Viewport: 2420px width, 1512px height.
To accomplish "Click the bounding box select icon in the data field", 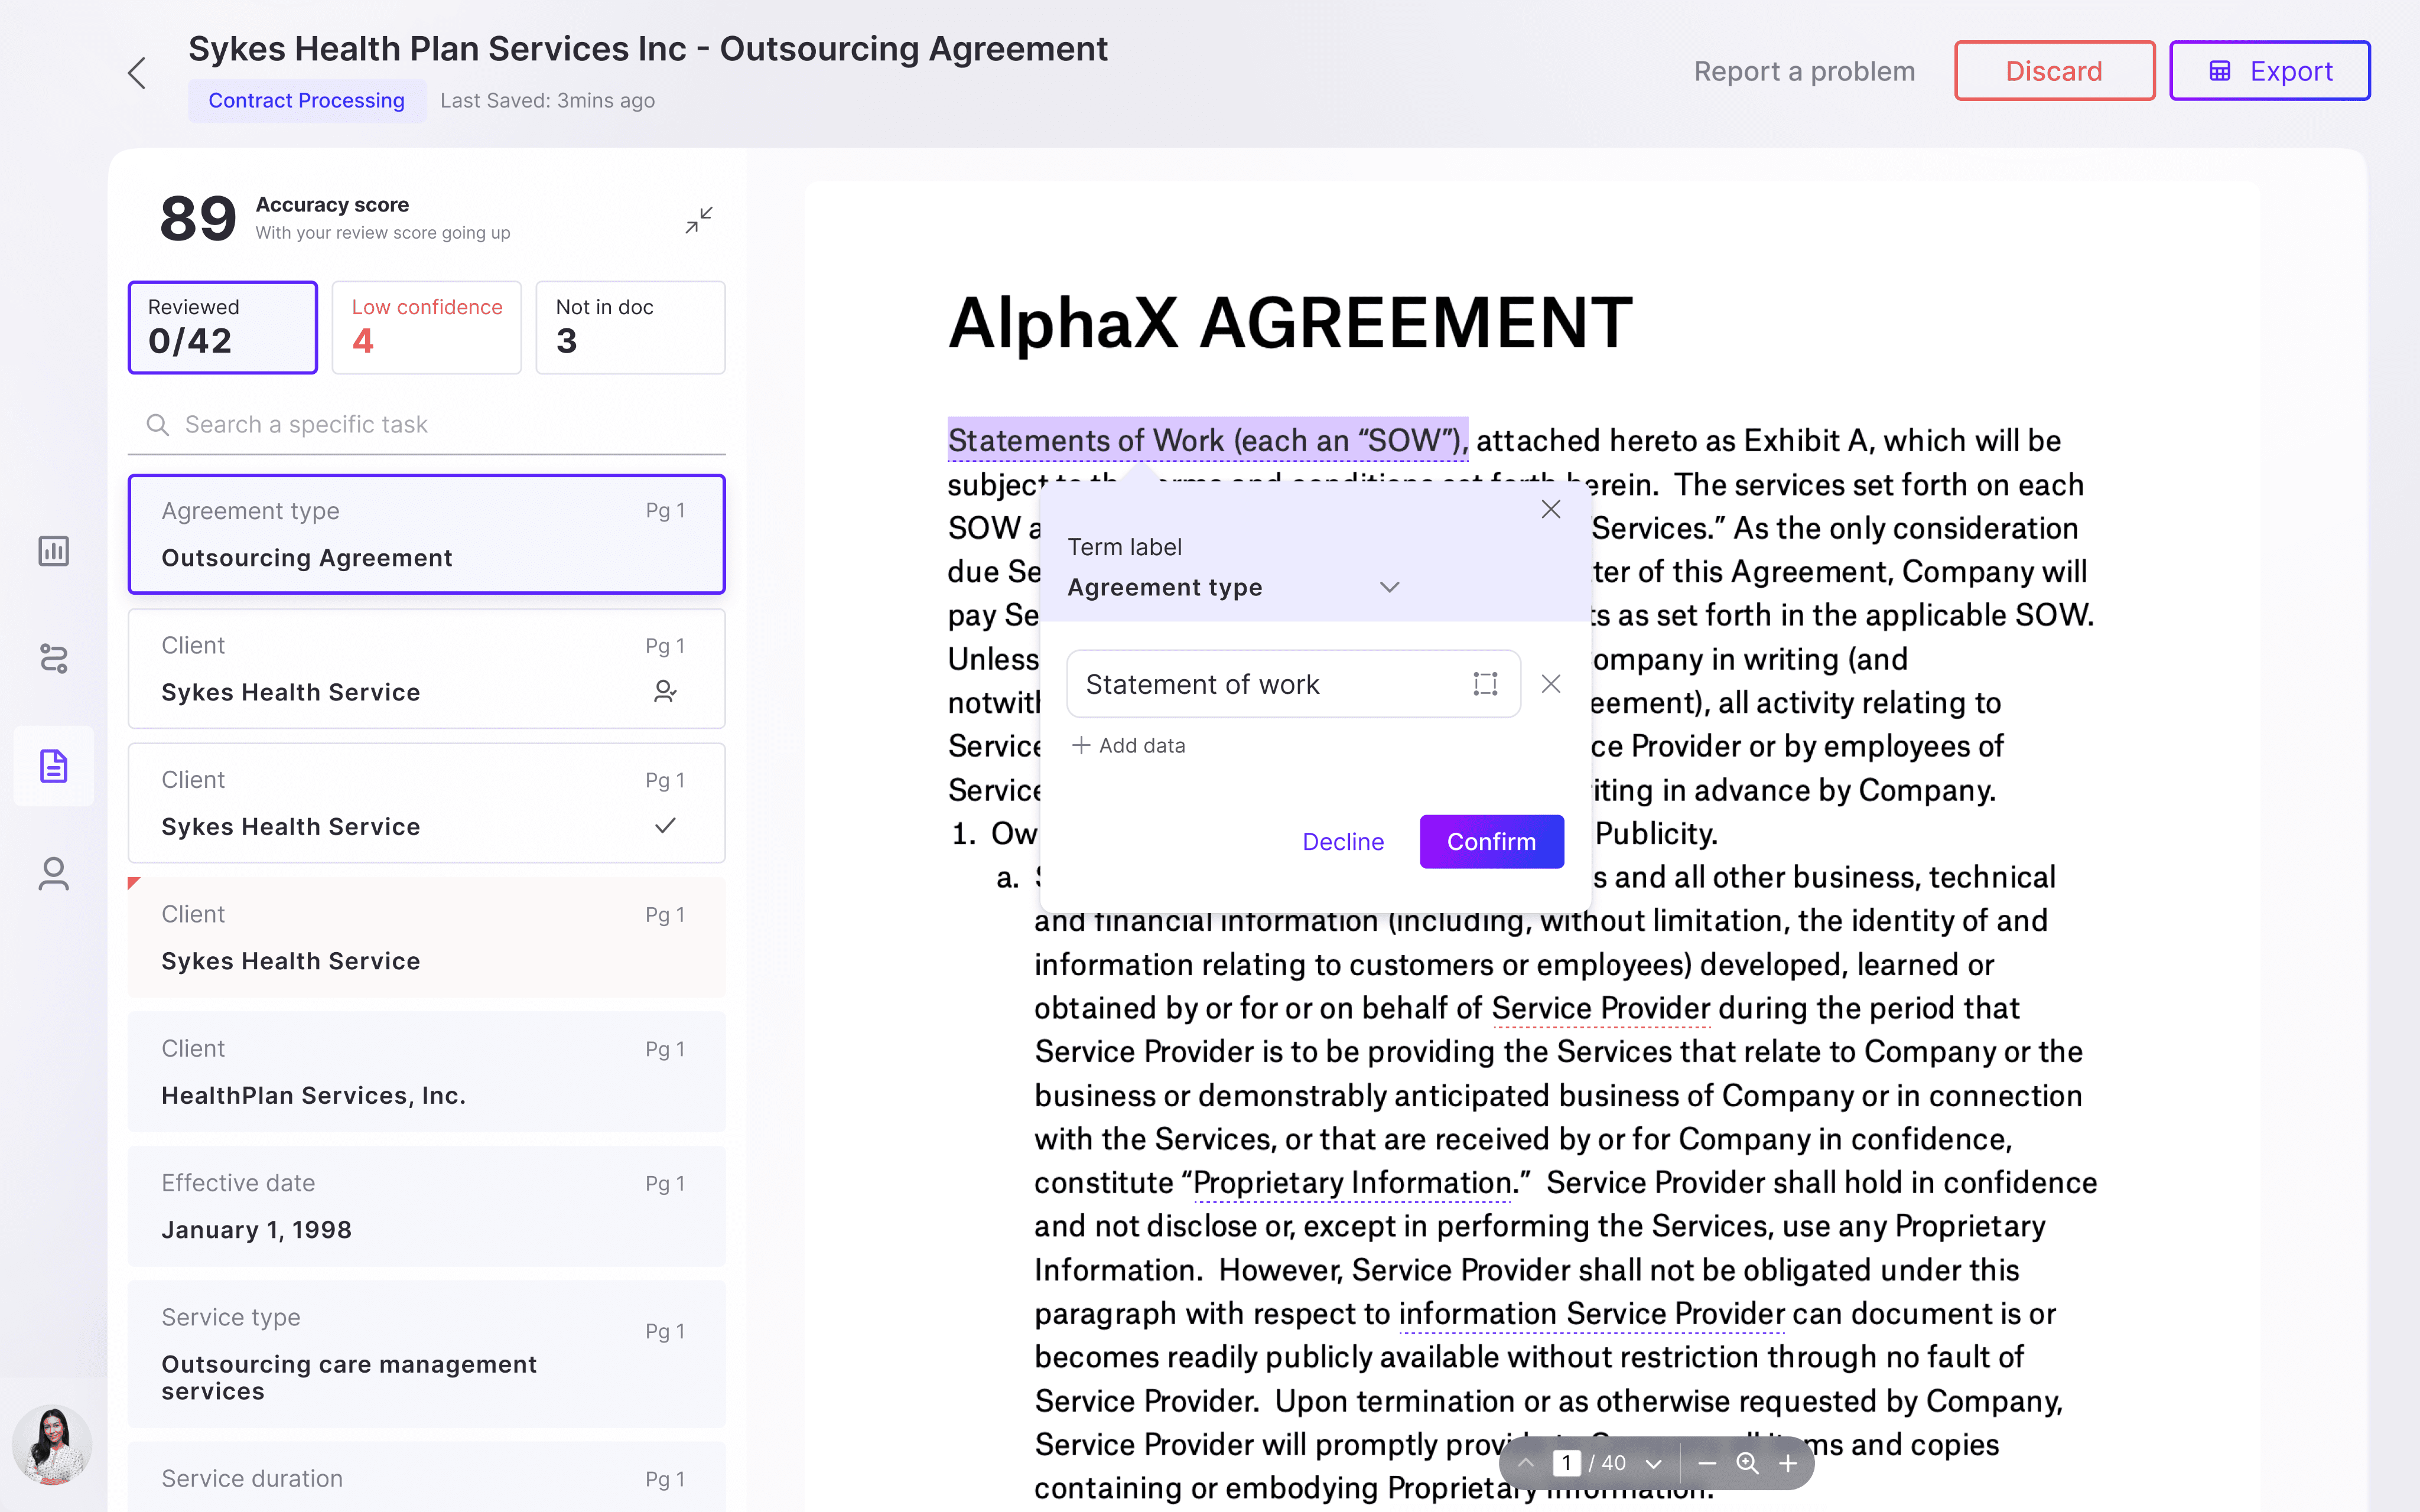I will click(1485, 684).
